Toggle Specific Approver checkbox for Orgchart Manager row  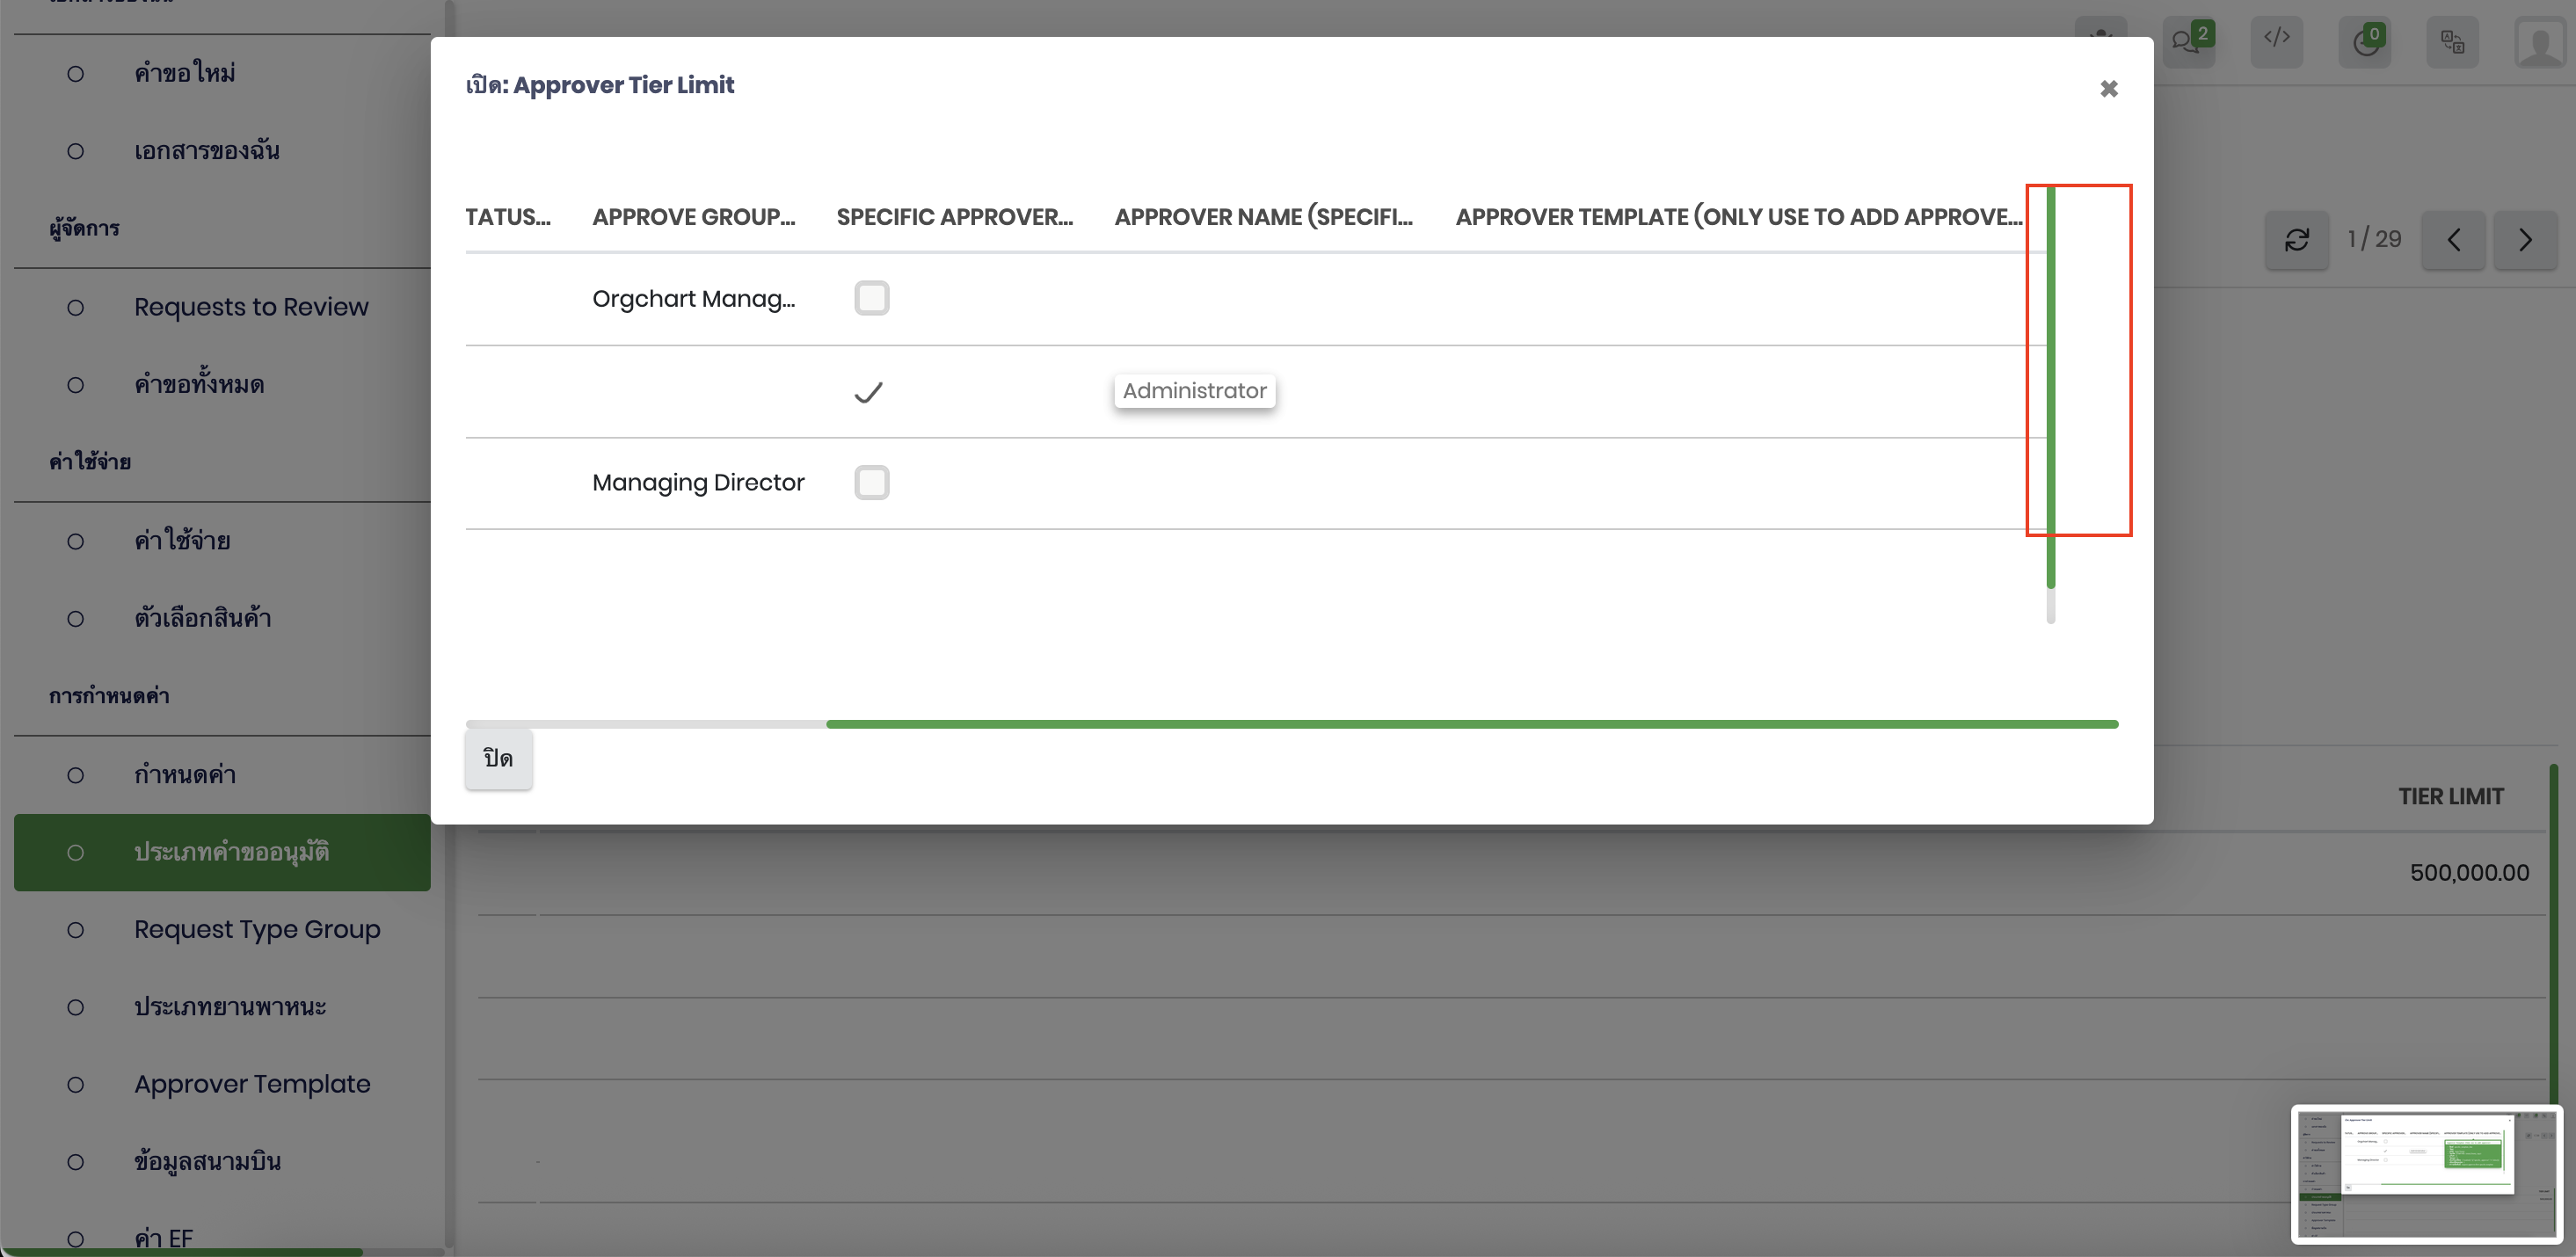click(871, 298)
